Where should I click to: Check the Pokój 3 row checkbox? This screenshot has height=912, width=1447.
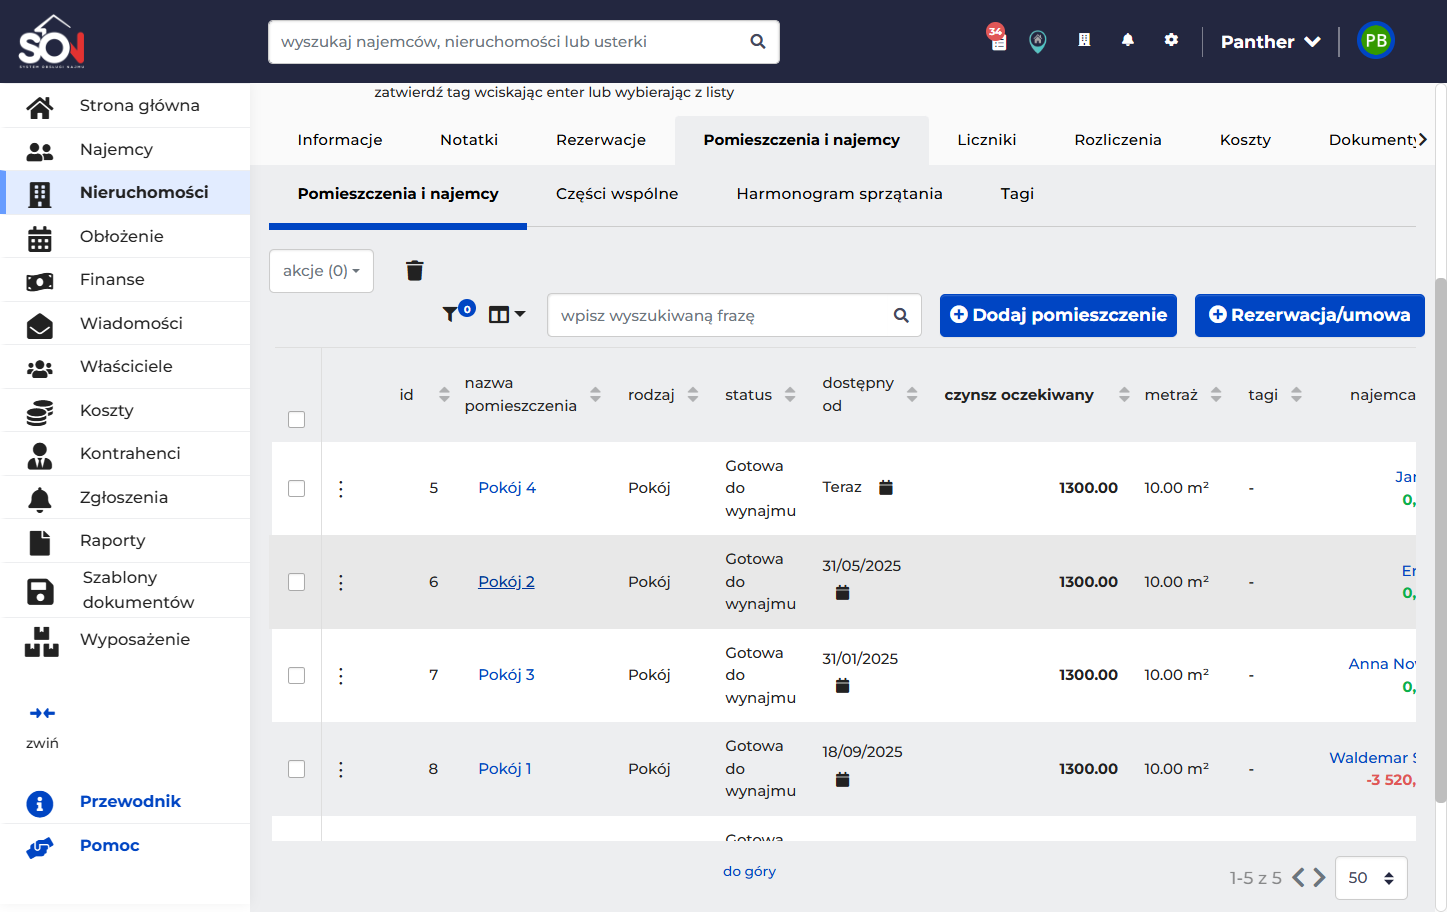(x=297, y=675)
